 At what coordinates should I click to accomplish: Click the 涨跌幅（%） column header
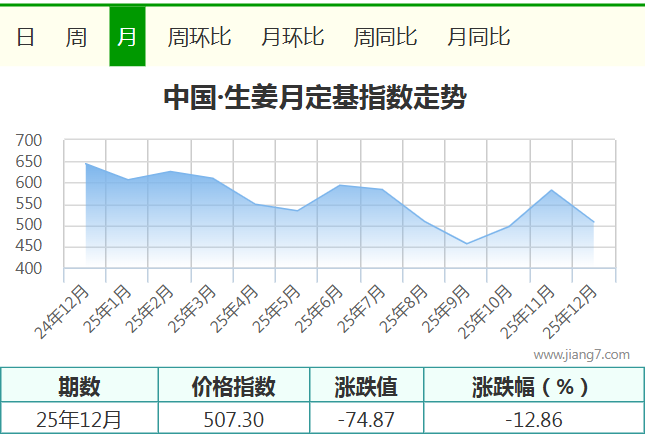[529, 387]
